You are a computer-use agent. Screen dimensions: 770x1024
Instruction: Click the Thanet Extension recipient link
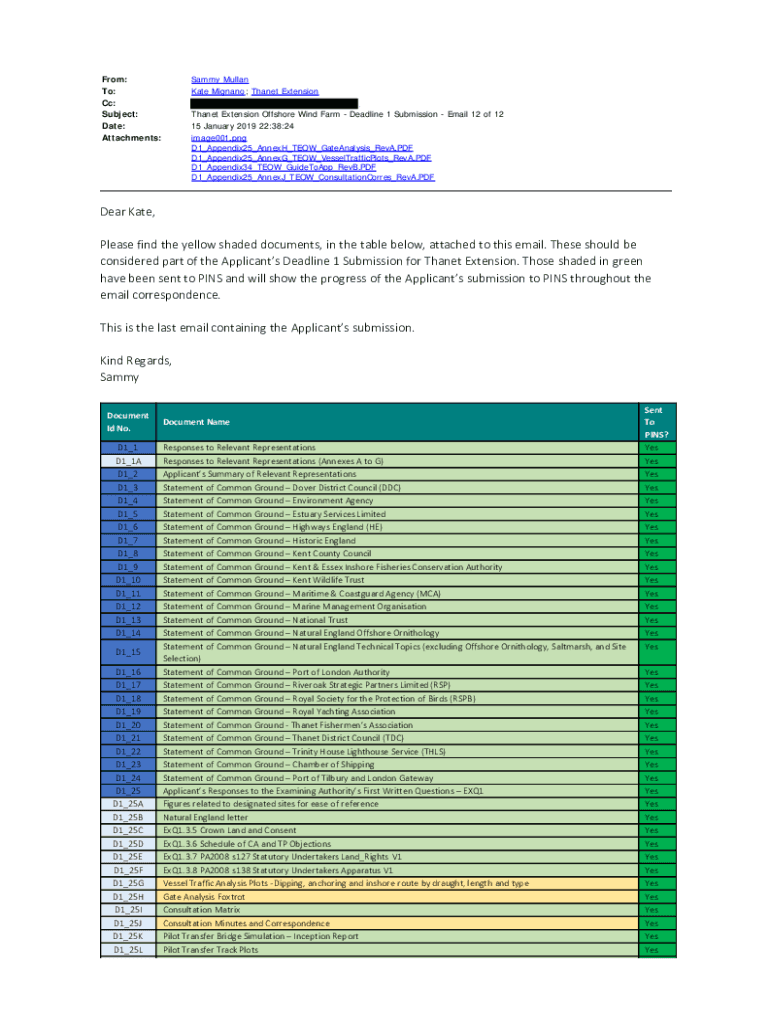click(x=286, y=91)
